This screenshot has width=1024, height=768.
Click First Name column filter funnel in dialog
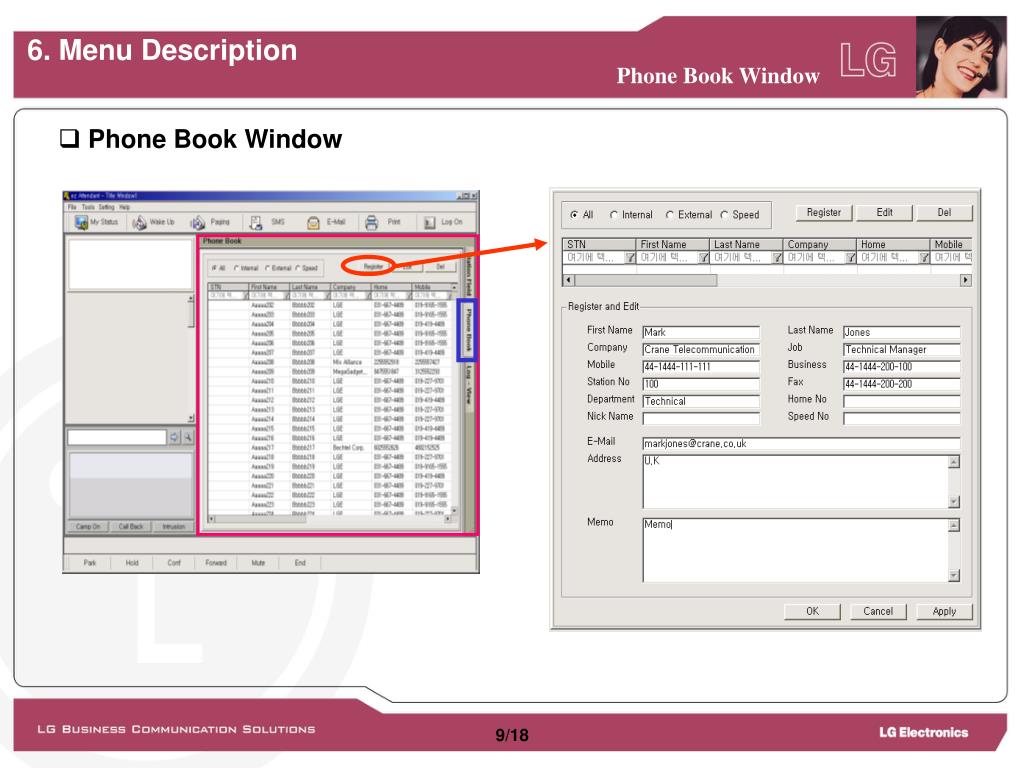[x=703, y=257]
